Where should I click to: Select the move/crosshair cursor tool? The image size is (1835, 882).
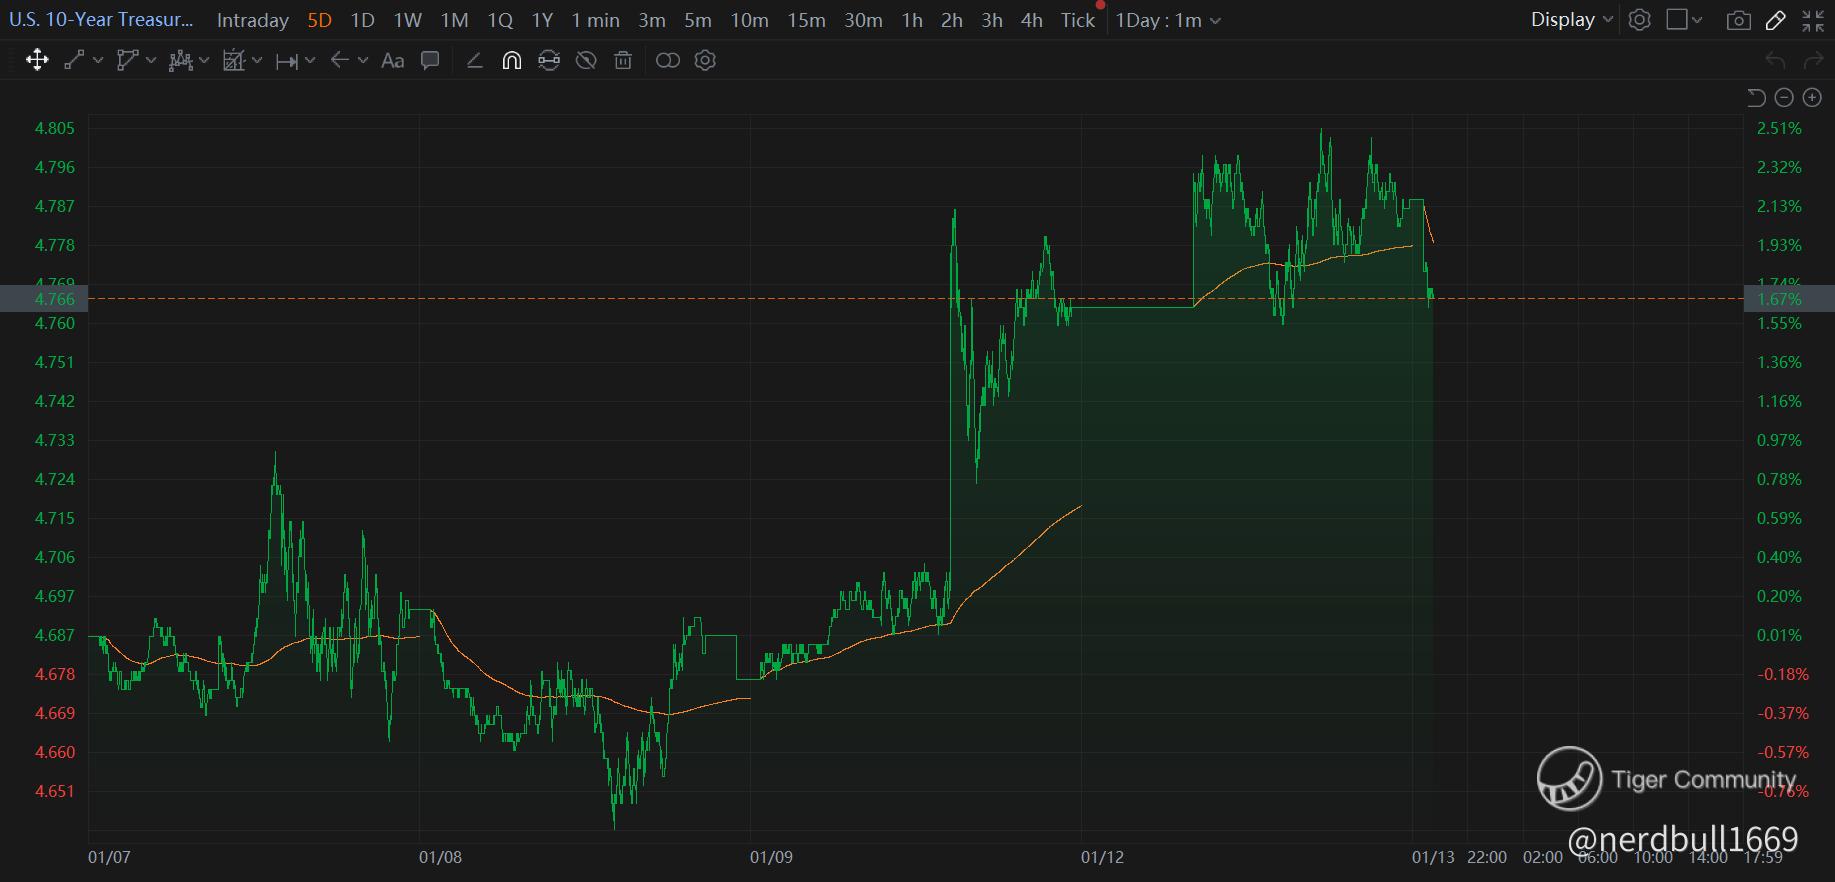(x=37, y=61)
